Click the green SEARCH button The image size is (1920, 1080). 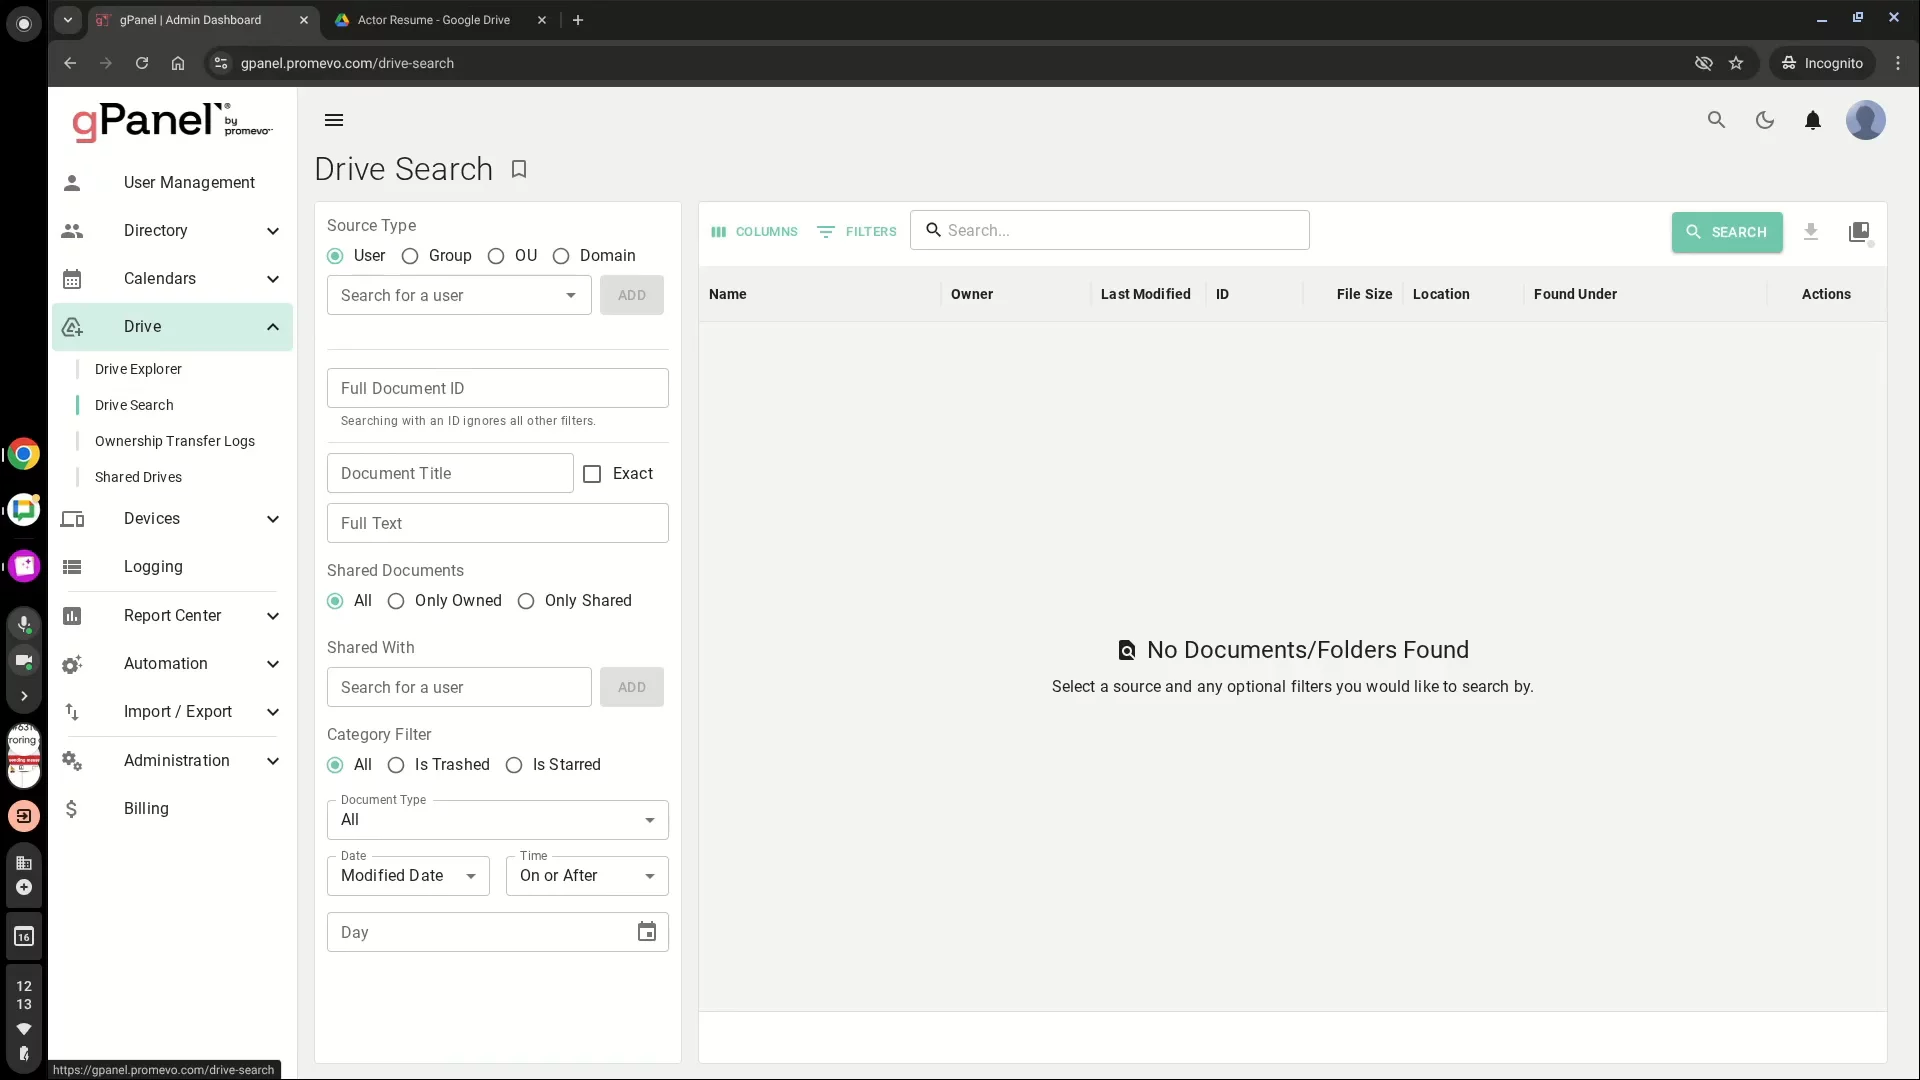tap(1726, 232)
